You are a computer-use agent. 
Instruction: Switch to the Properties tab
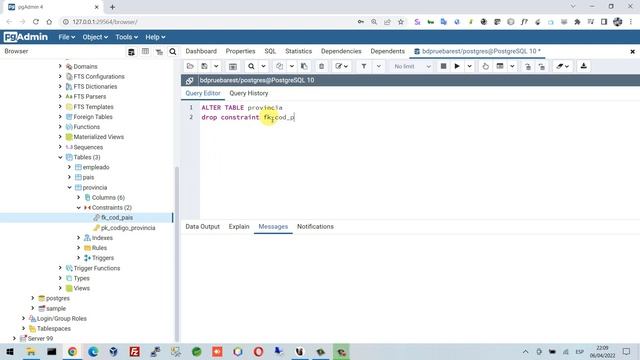coord(240,51)
